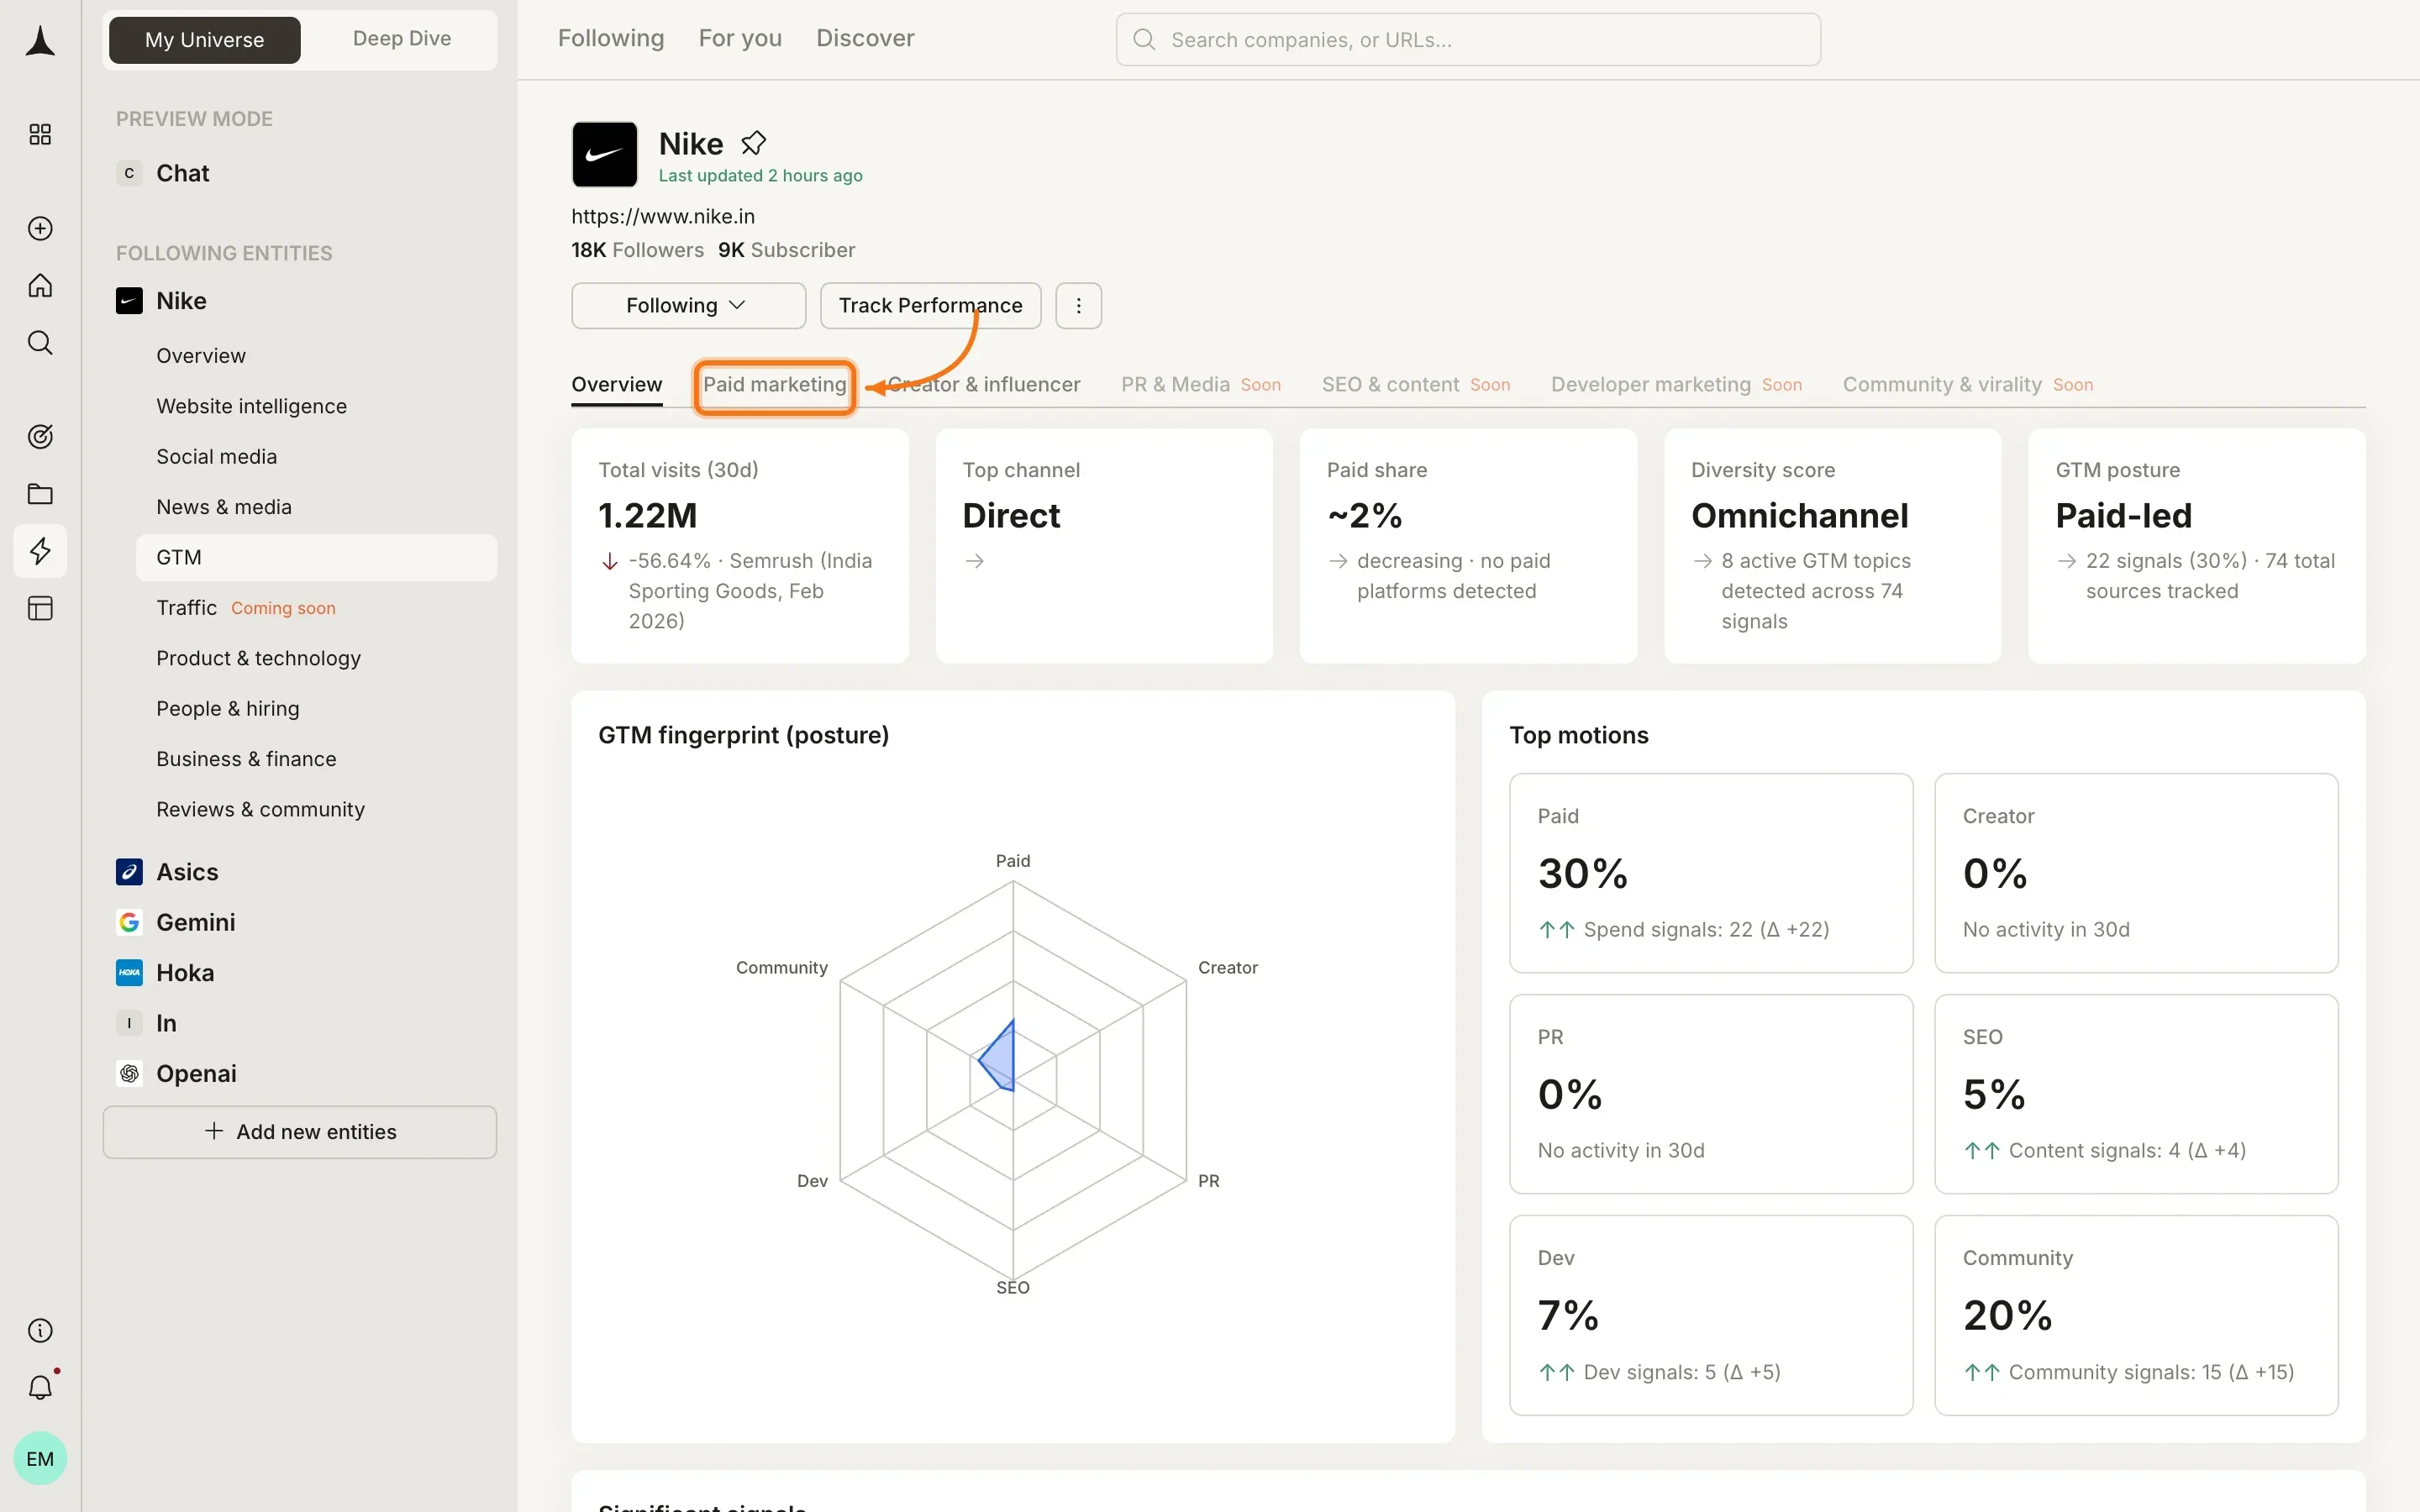
Task: Click the Track Performance button
Action: 930,305
